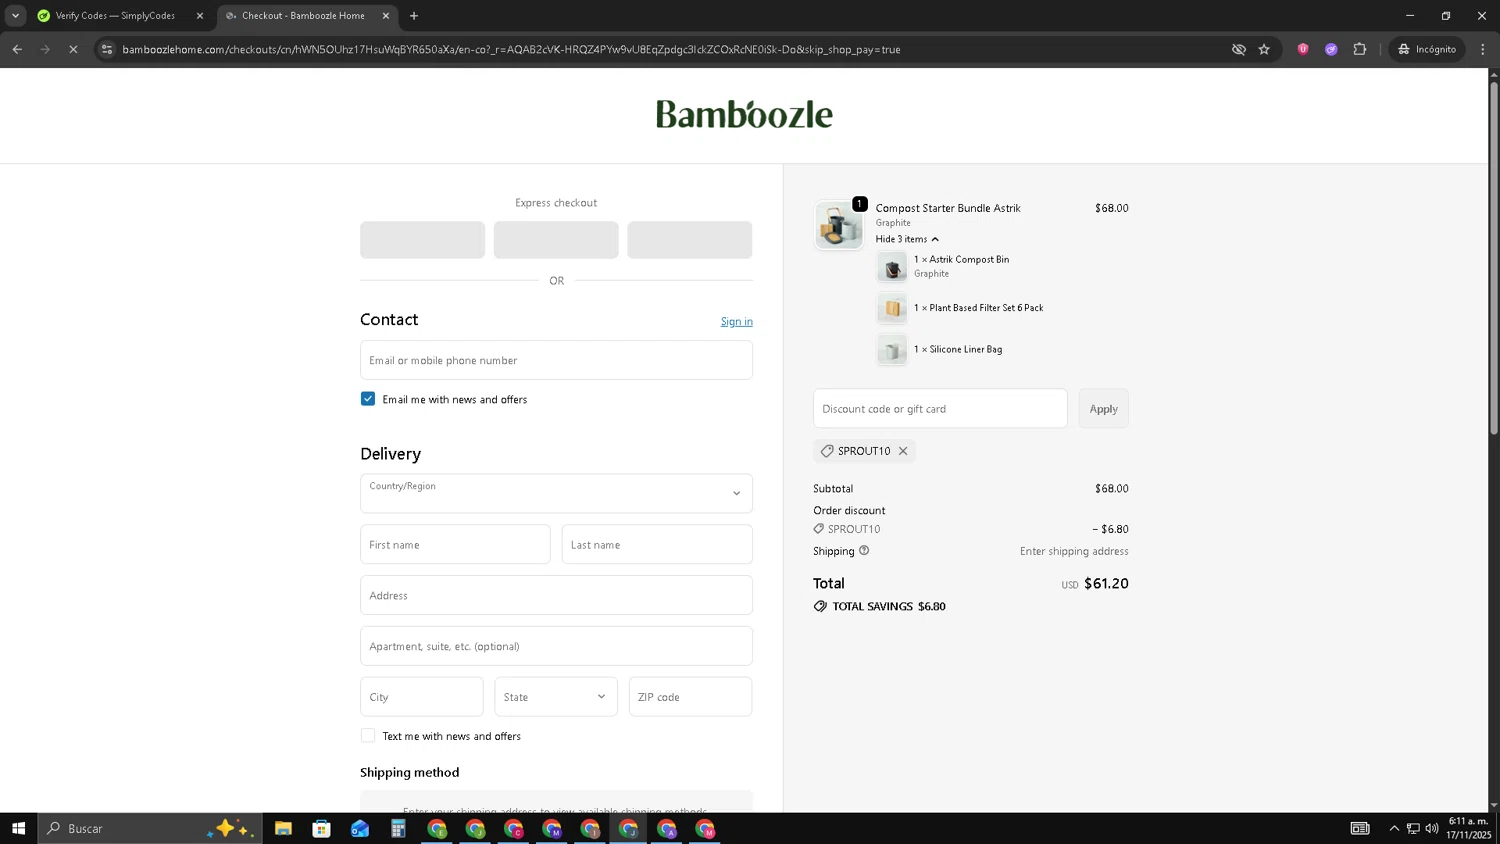The height and width of the screenshot is (844, 1500).
Task: Close the Checkout - Bamboozle Home tab
Action: (385, 16)
